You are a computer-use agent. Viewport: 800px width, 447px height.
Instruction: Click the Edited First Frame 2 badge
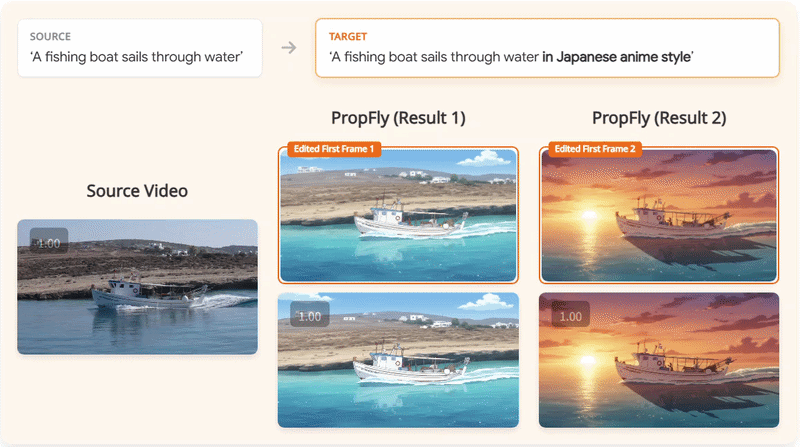coord(595,149)
